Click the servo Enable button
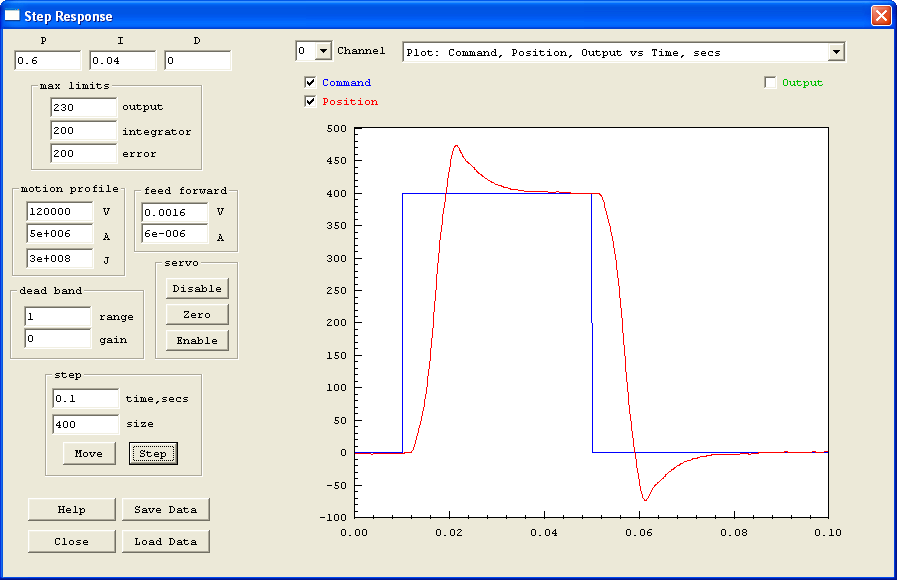 pyautogui.click(x=197, y=341)
